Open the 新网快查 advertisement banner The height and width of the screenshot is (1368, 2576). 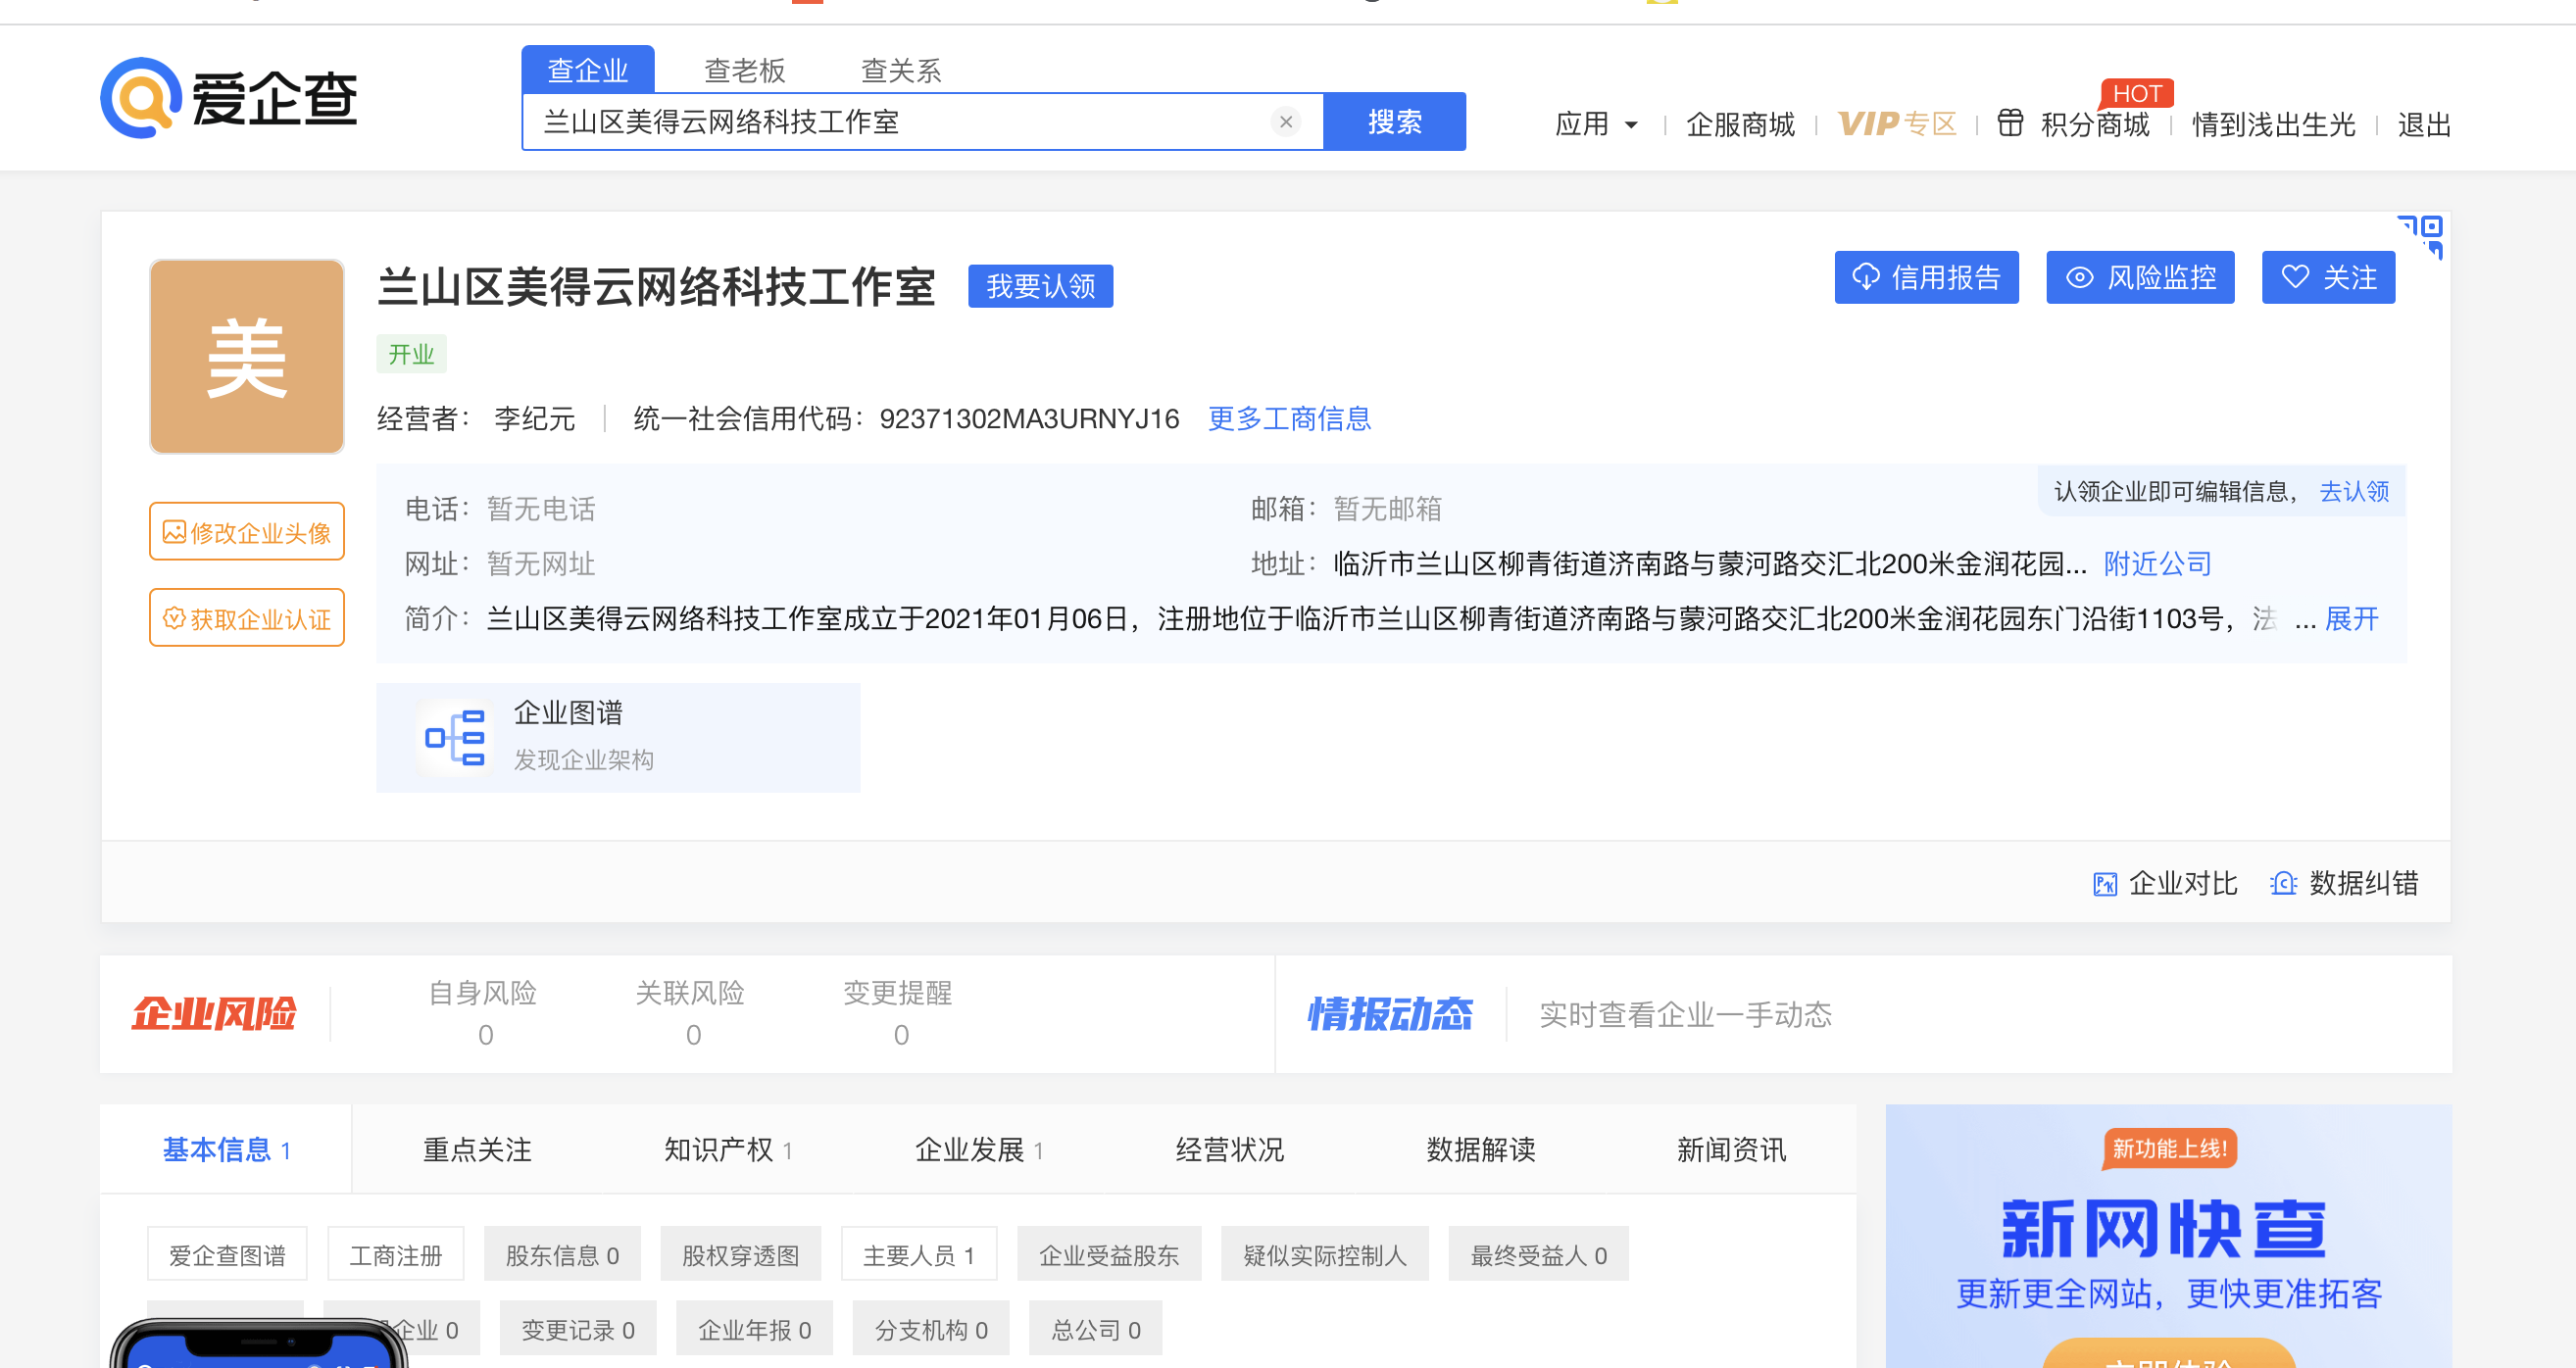coord(2168,1236)
